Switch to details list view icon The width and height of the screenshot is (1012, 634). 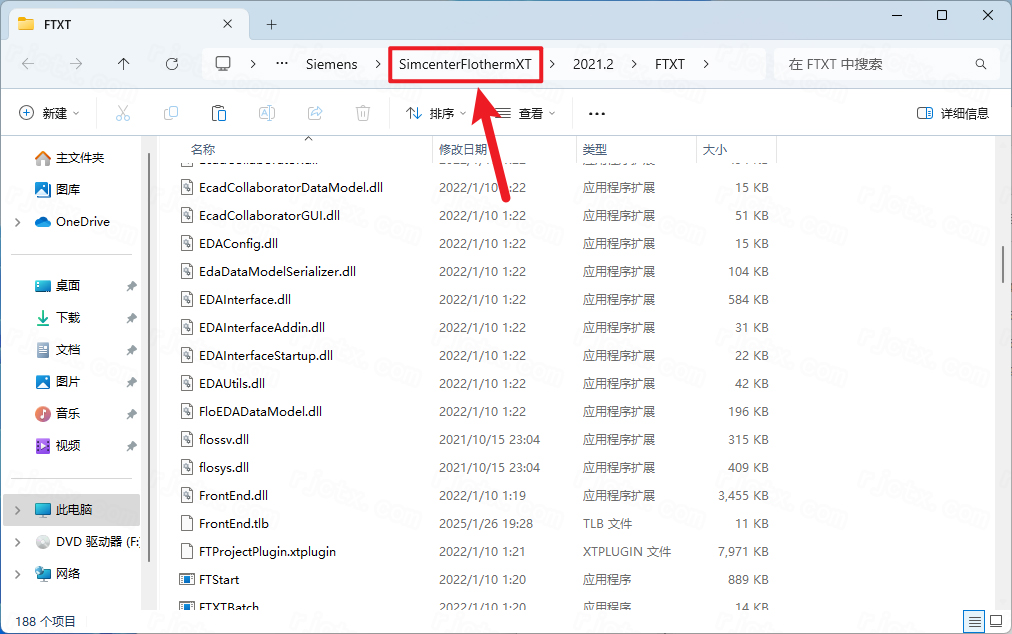coord(974,621)
